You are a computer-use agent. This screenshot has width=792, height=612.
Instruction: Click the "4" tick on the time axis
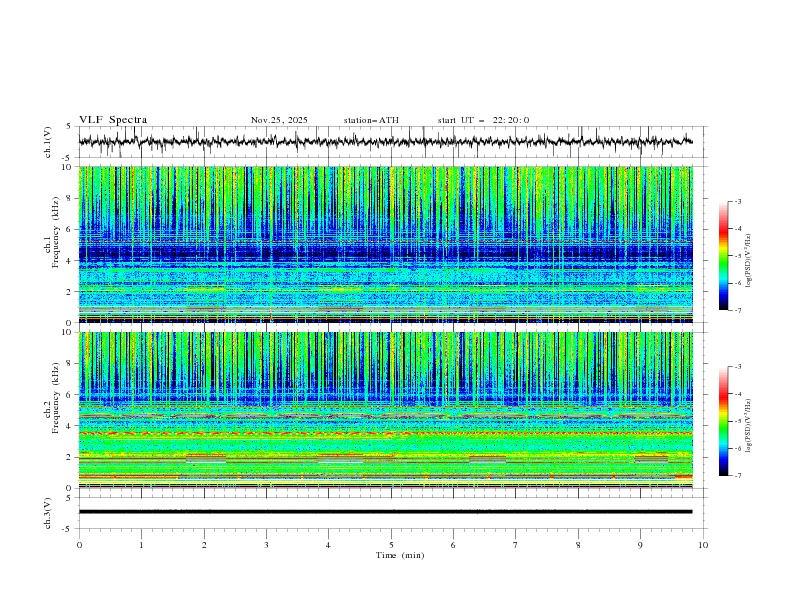[328, 545]
